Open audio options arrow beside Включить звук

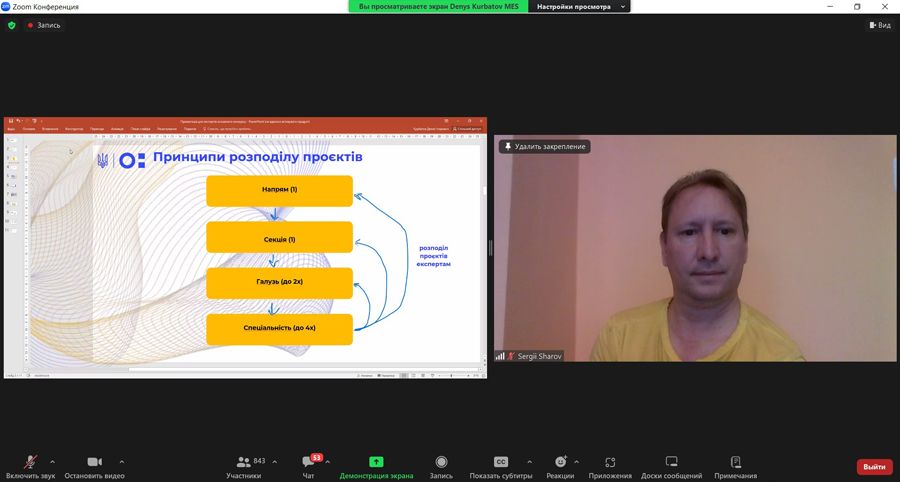pyautogui.click(x=52, y=462)
